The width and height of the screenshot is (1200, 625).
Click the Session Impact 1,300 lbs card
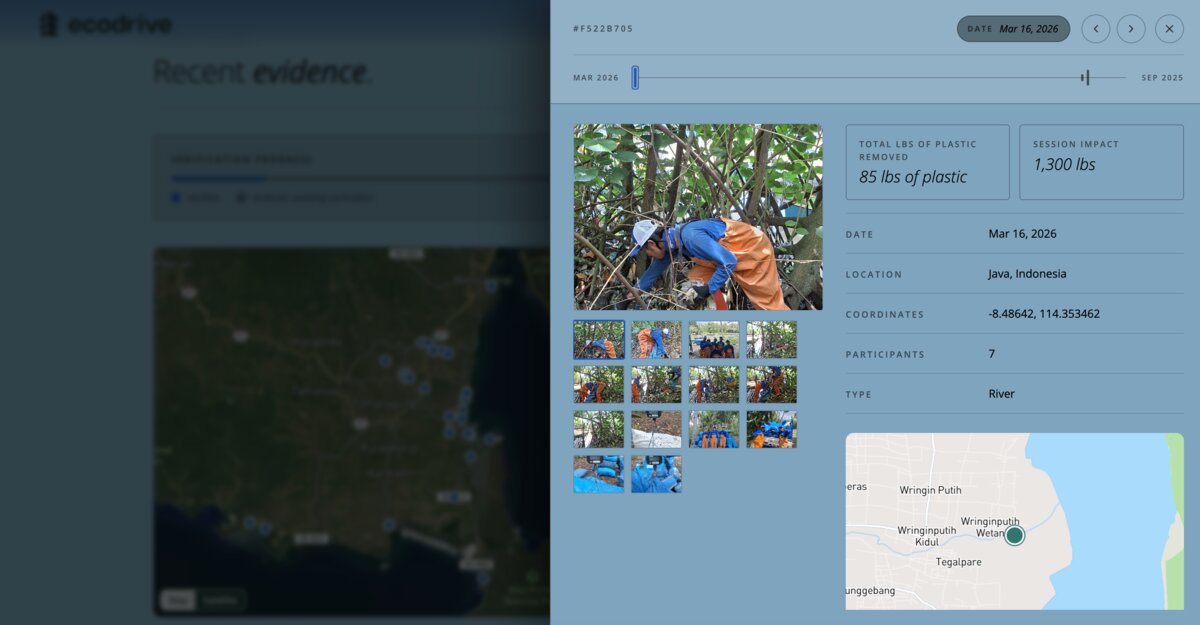pyautogui.click(x=1101, y=162)
